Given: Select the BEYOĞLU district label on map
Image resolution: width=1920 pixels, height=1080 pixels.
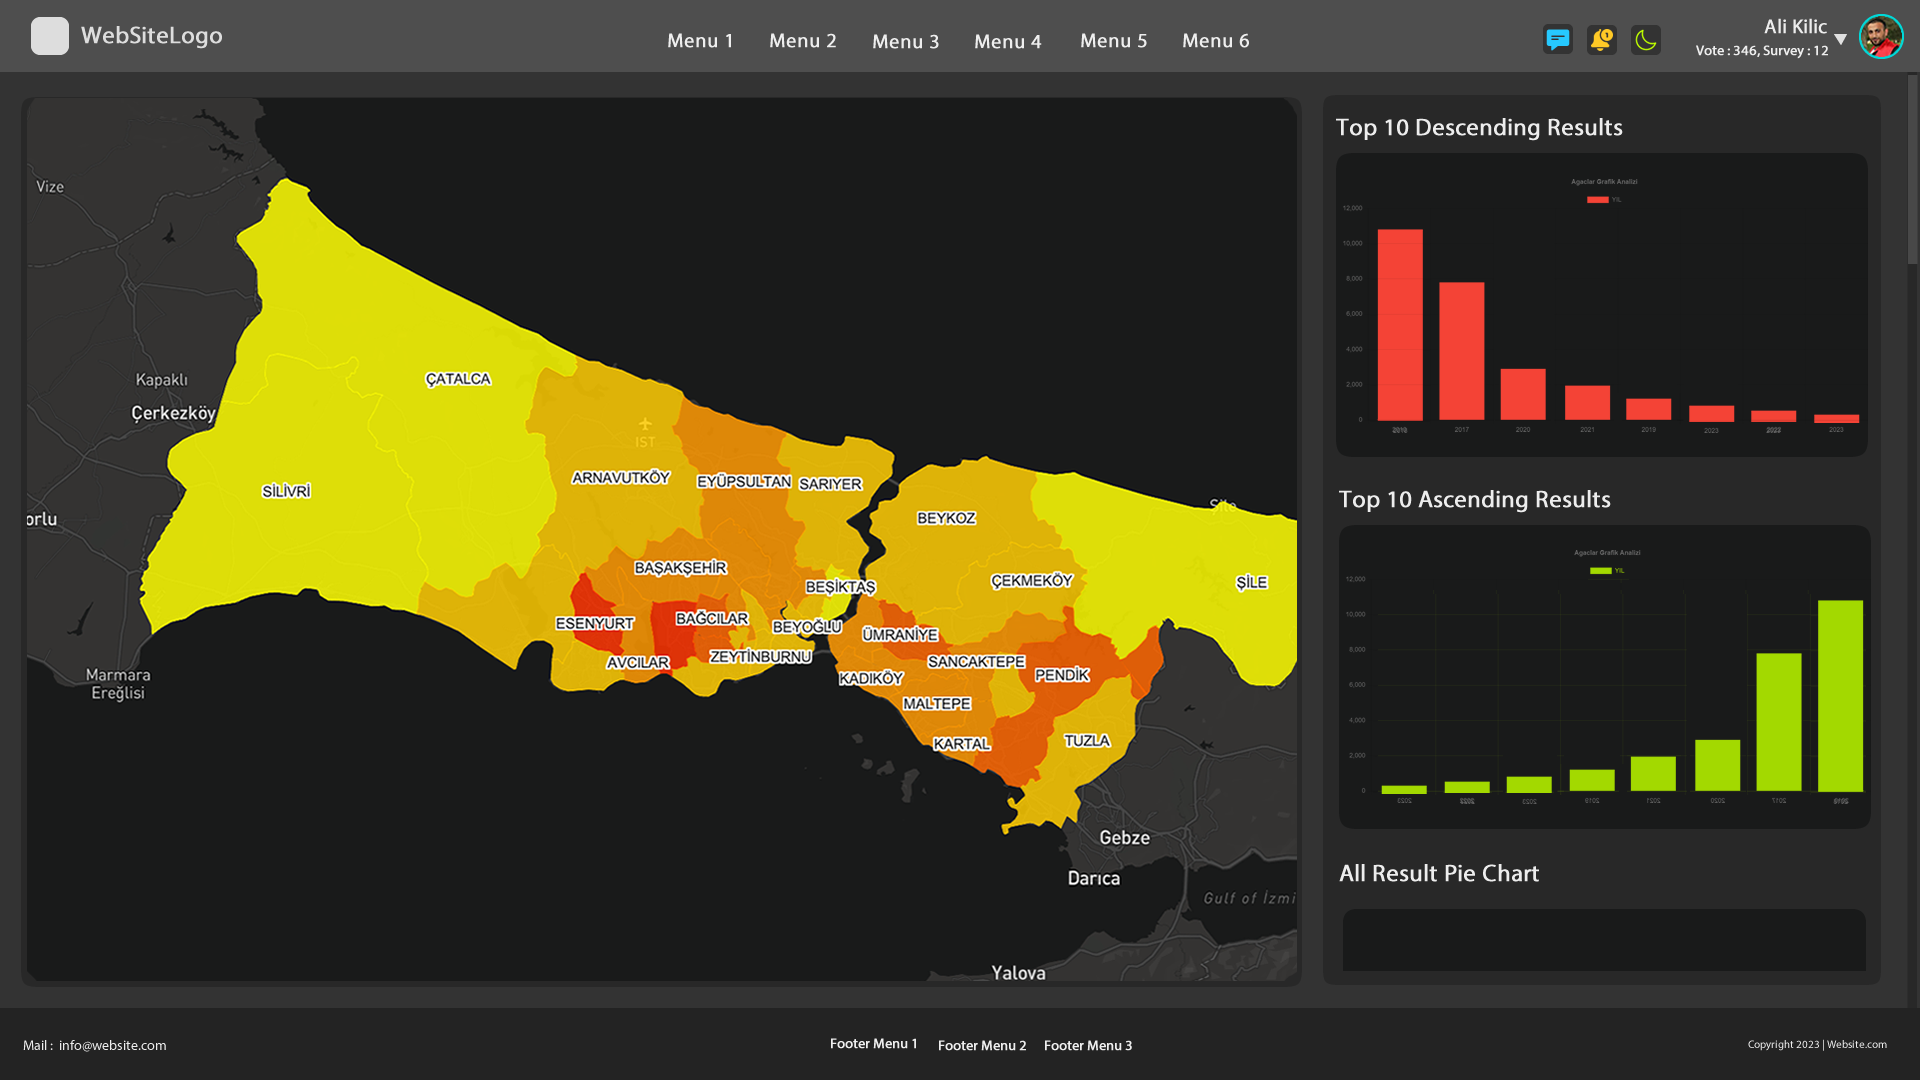Looking at the screenshot, I should click(x=807, y=627).
